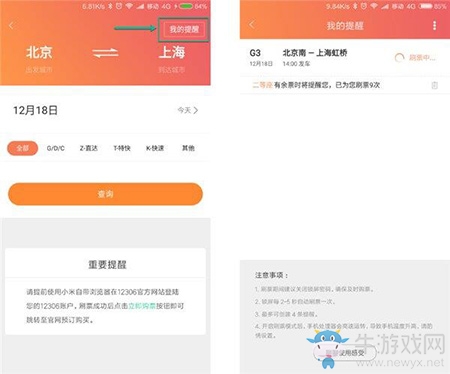Viewport: 450px width, 374px height.
Task: Tap the 重要提醒 card heading
Action: click(x=107, y=265)
